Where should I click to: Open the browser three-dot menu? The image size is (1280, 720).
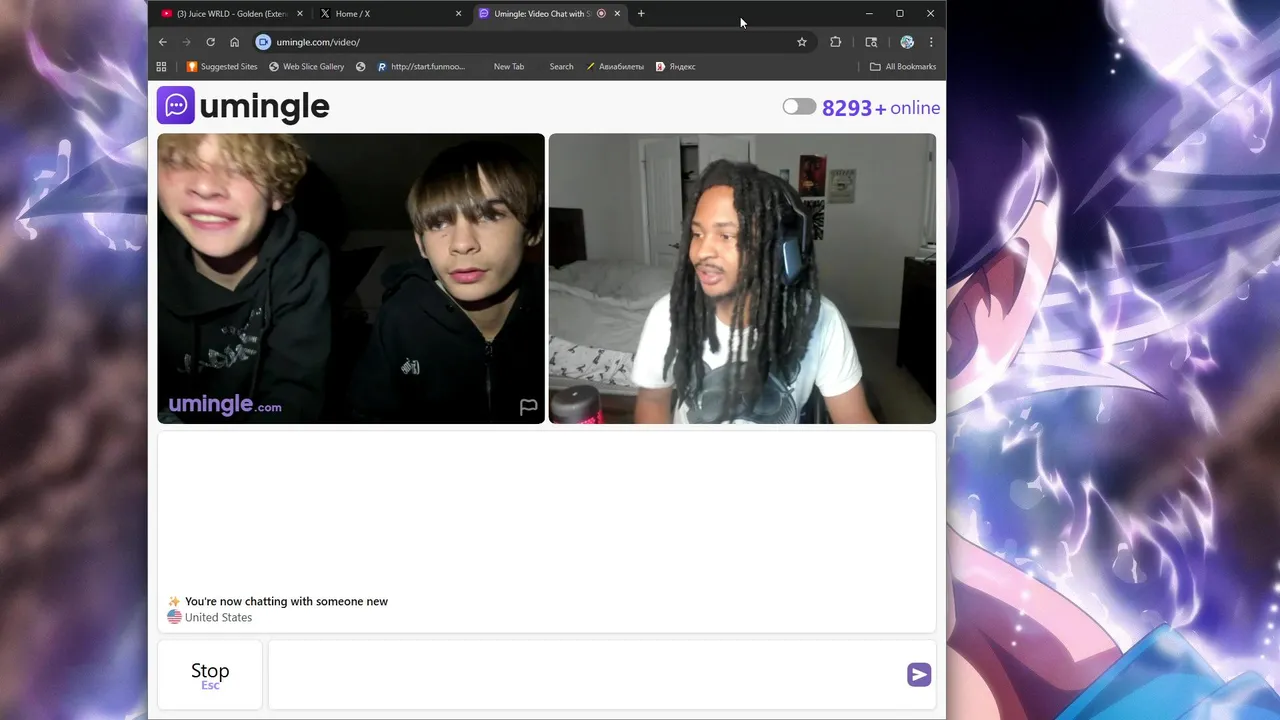(931, 42)
